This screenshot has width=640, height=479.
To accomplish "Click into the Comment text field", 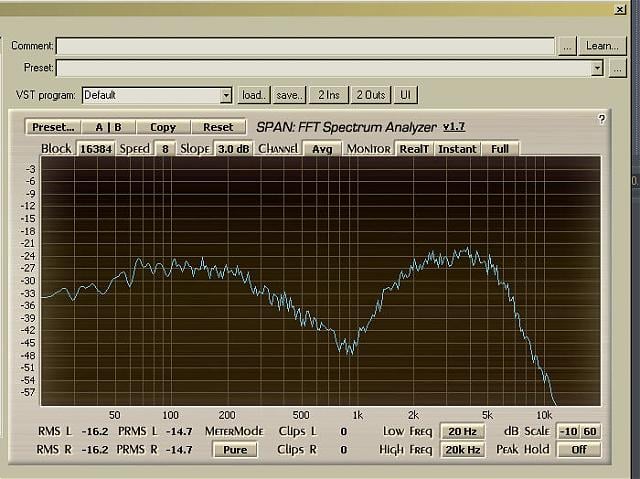I will point(305,46).
